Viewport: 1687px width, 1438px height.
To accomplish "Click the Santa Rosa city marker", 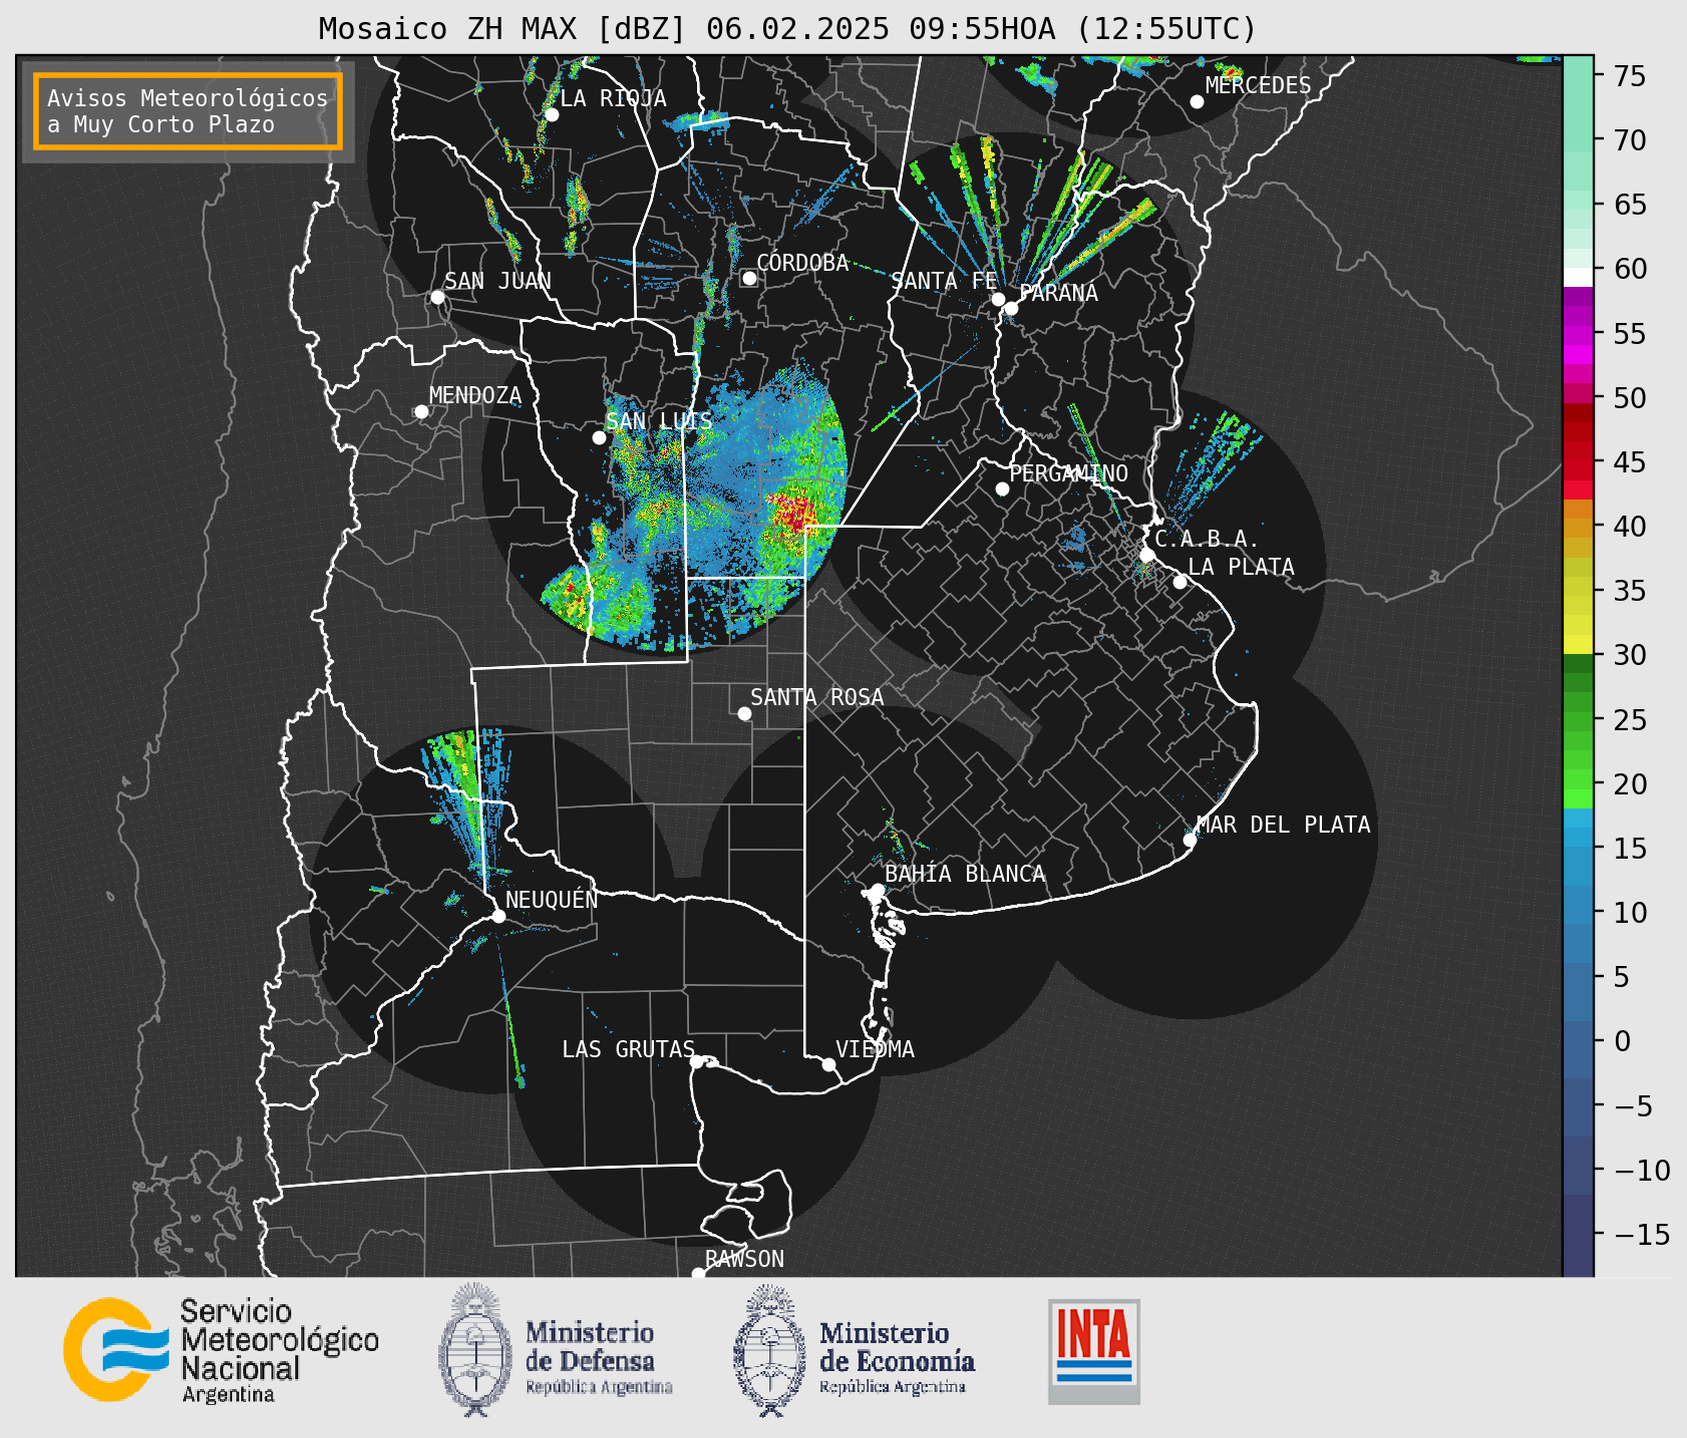I will [744, 713].
